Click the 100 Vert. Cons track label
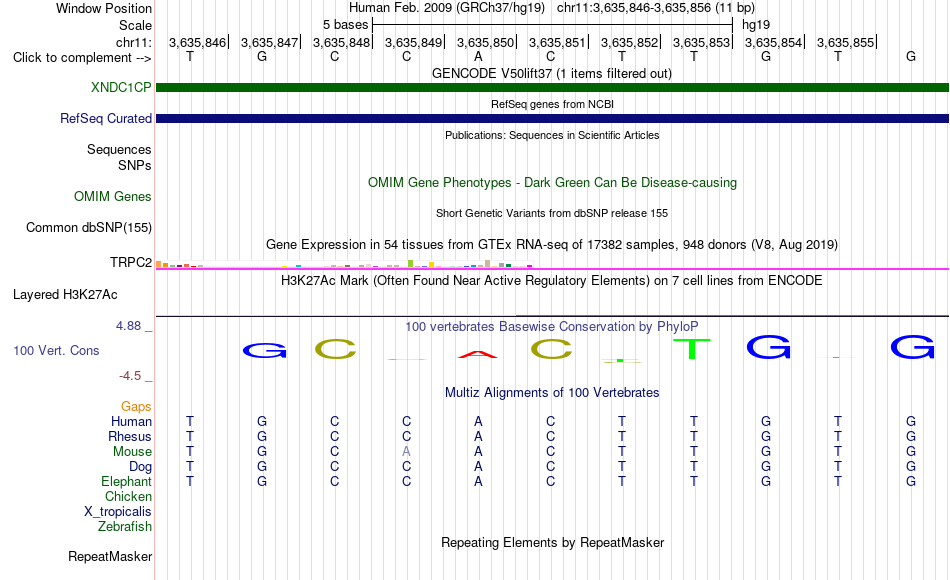Screen dimensions: 950x580 tap(56, 350)
